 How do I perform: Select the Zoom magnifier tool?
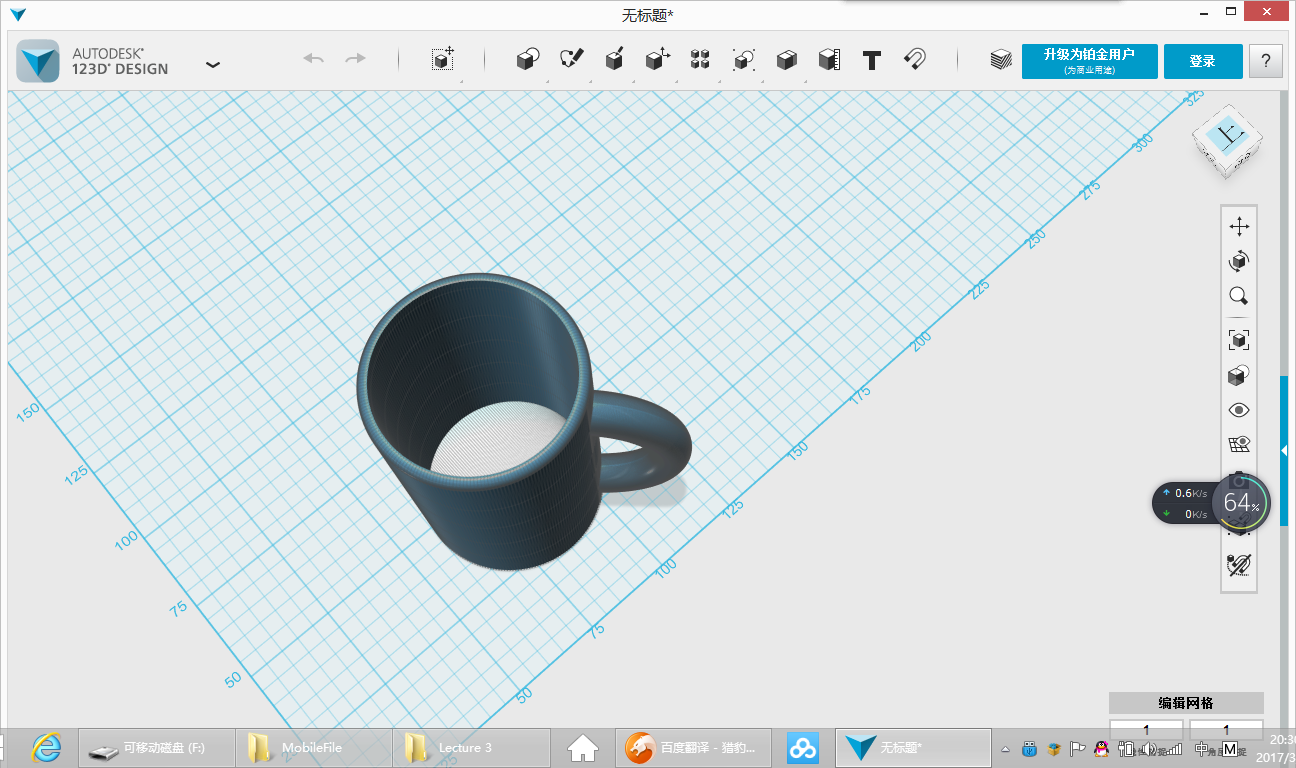(x=1239, y=296)
